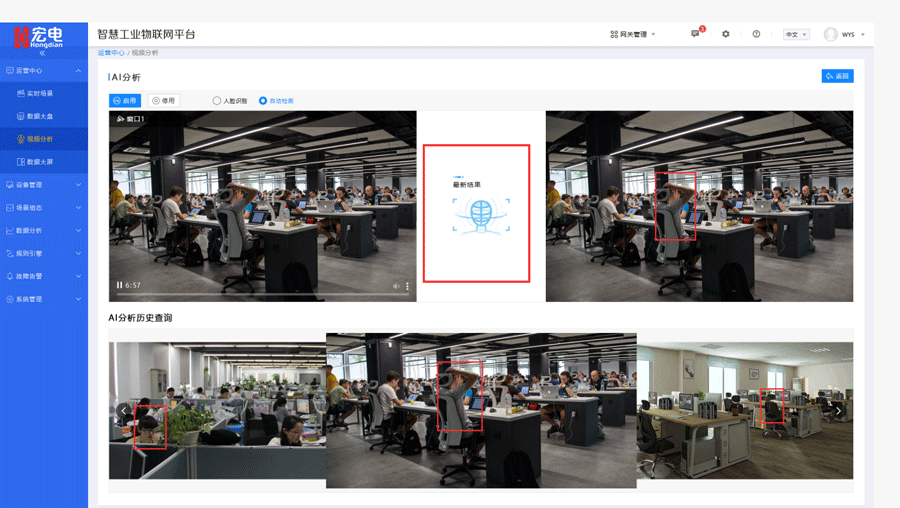This screenshot has width=900, height=508.
Task: Open the messages notification icon
Action: tap(696, 34)
